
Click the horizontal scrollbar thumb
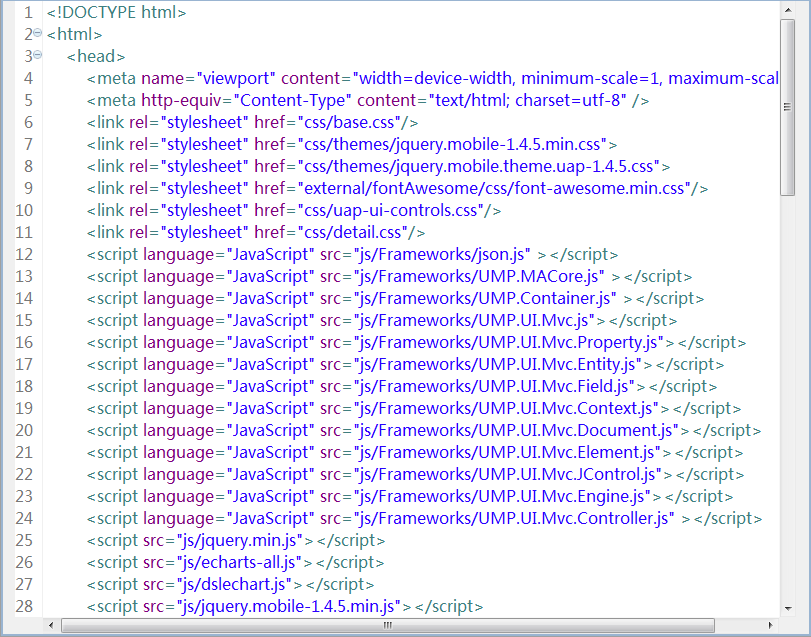coord(388,625)
